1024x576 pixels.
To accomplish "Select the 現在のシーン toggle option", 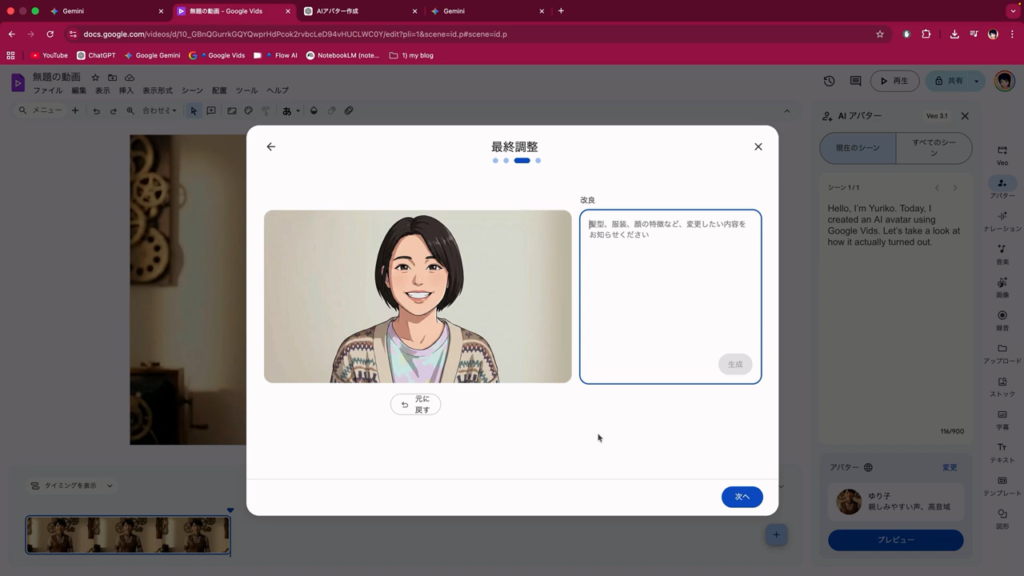I will (856, 148).
